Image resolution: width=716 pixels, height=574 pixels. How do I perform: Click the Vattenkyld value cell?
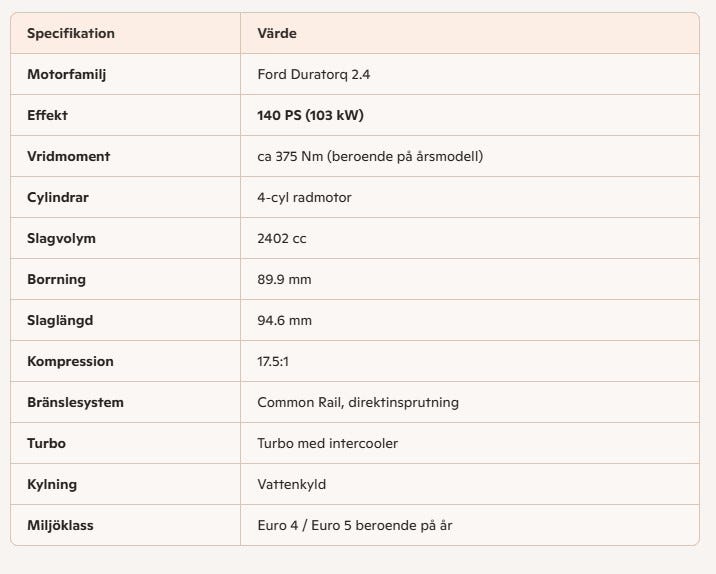coord(292,484)
